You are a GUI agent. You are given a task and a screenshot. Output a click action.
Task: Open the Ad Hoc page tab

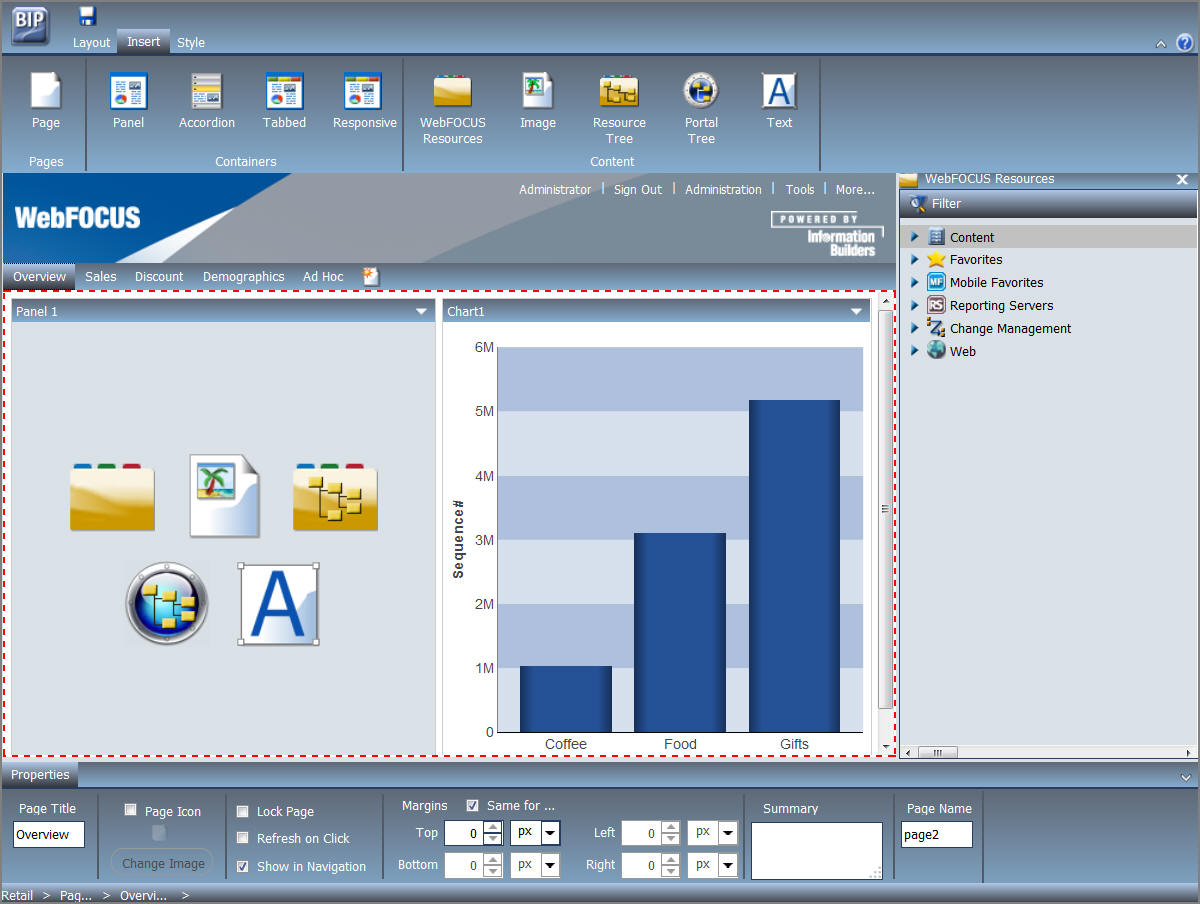click(323, 276)
